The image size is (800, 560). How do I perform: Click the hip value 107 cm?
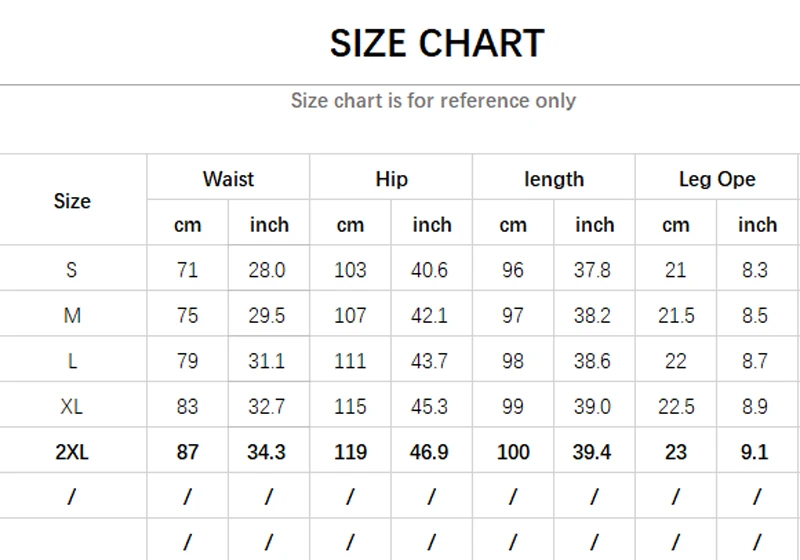point(350,315)
